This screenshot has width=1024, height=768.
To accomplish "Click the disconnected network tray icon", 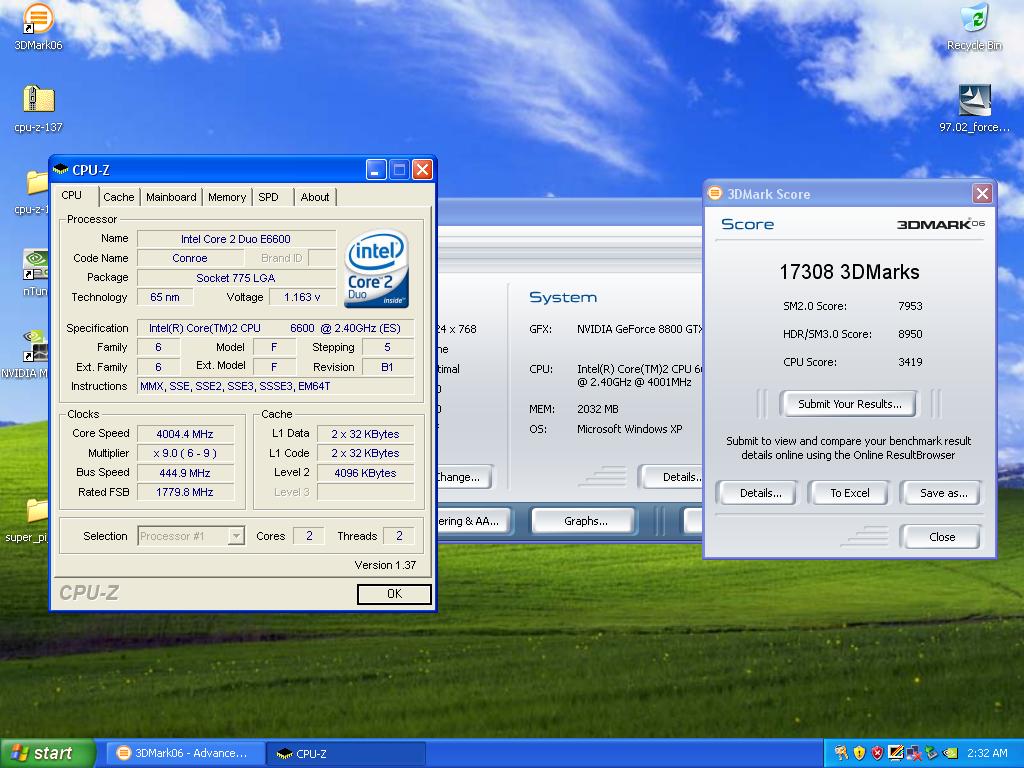I will click(x=913, y=753).
